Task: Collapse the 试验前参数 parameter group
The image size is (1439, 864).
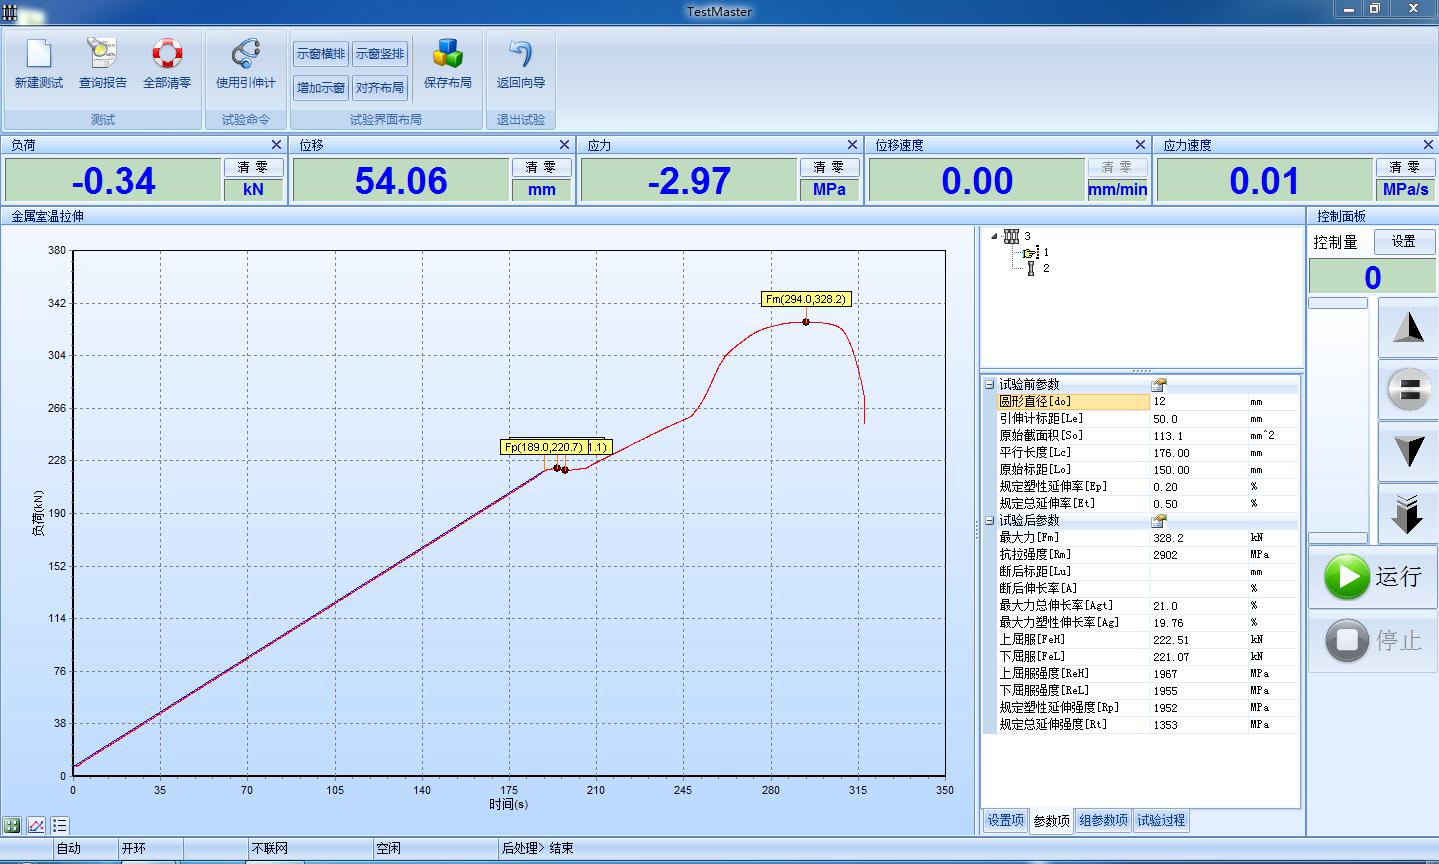Action: tap(989, 384)
